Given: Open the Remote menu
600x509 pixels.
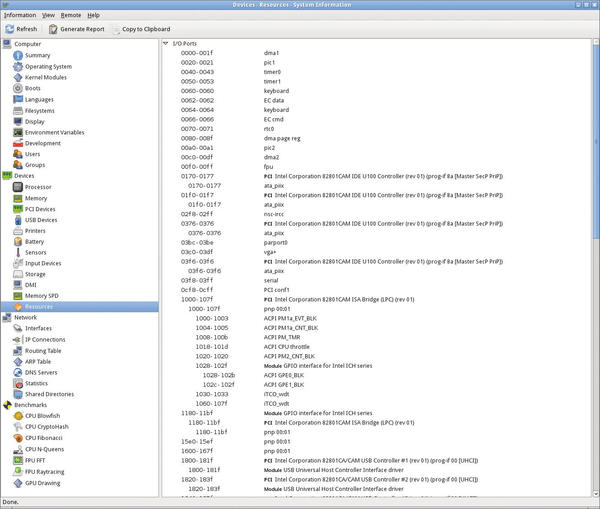Looking at the screenshot, I should (71, 15).
